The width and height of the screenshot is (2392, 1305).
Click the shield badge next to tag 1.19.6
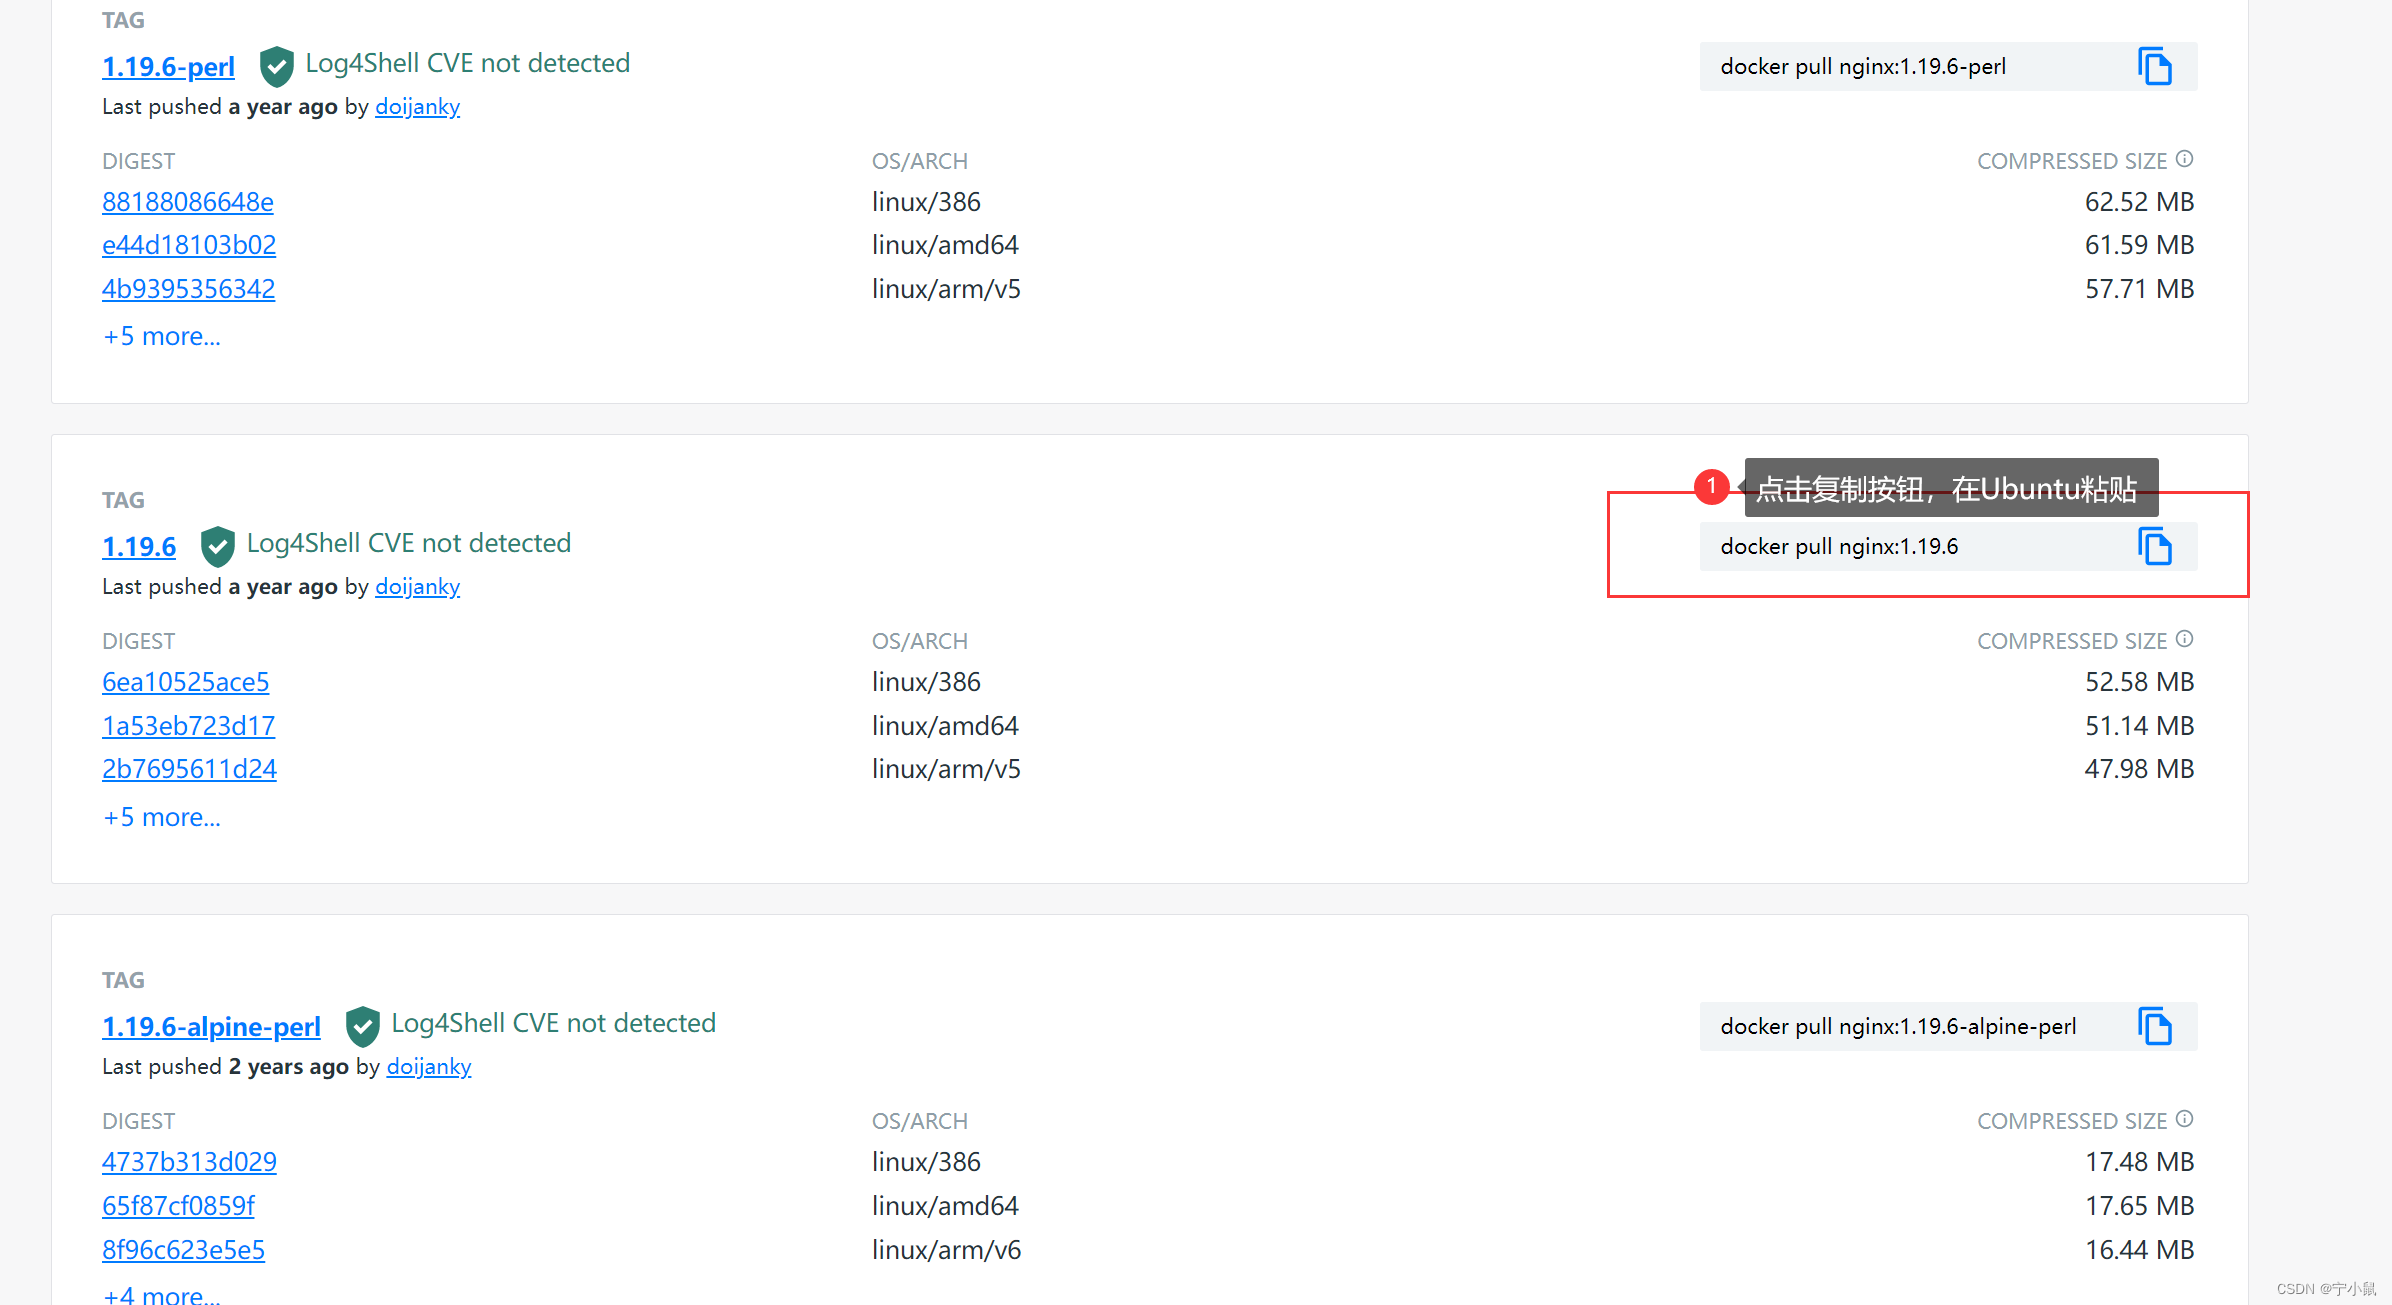[x=217, y=547]
